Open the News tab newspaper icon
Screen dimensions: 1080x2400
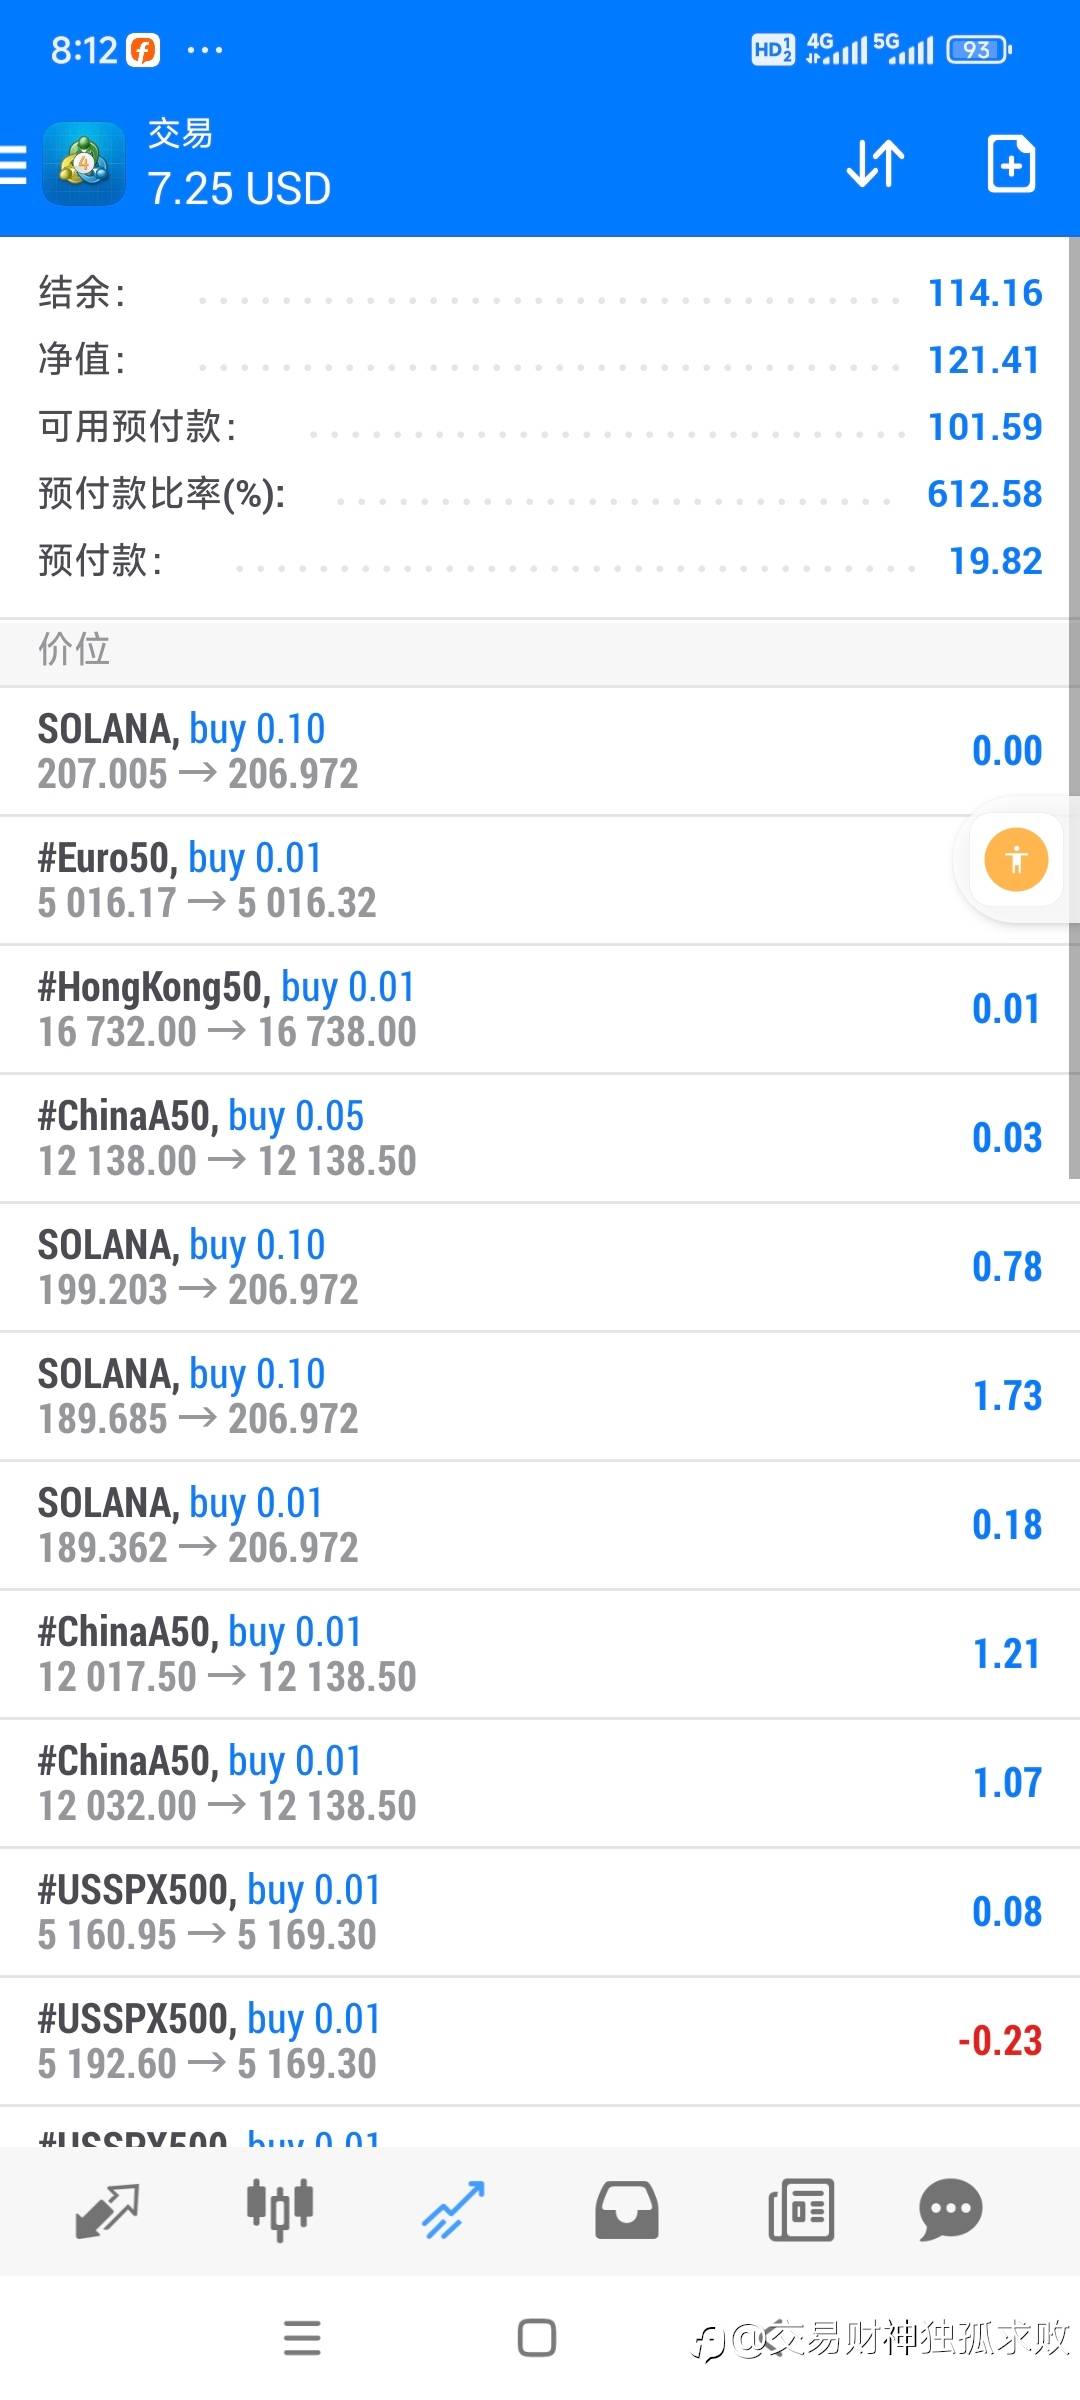pyautogui.click(x=800, y=2210)
